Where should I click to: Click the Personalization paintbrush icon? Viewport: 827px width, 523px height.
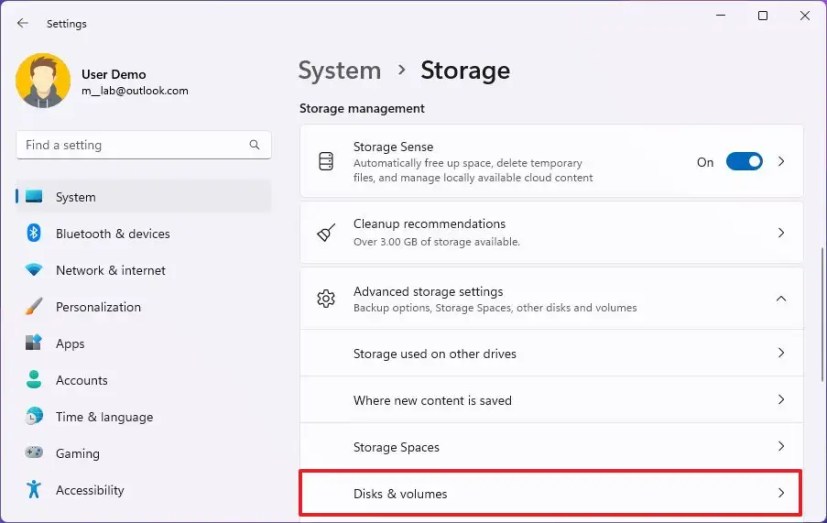tap(34, 306)
